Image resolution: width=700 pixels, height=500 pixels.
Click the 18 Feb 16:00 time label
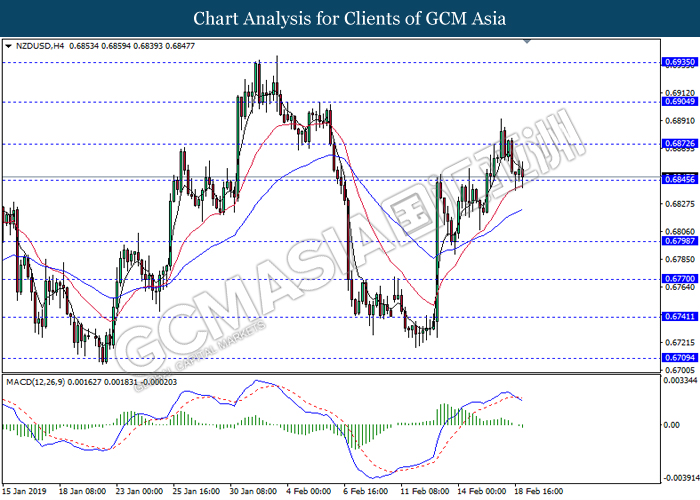[x=538, y=491]
